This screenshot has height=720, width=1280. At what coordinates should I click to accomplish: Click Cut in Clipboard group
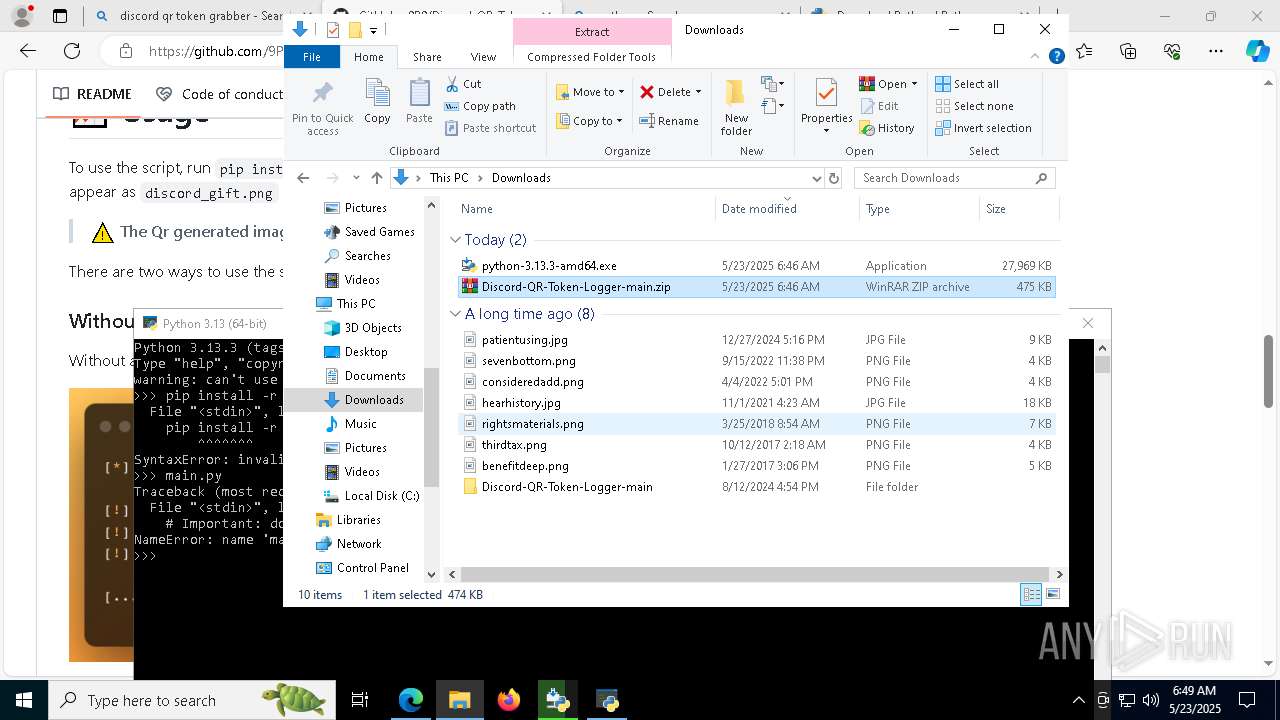point(463,84)
